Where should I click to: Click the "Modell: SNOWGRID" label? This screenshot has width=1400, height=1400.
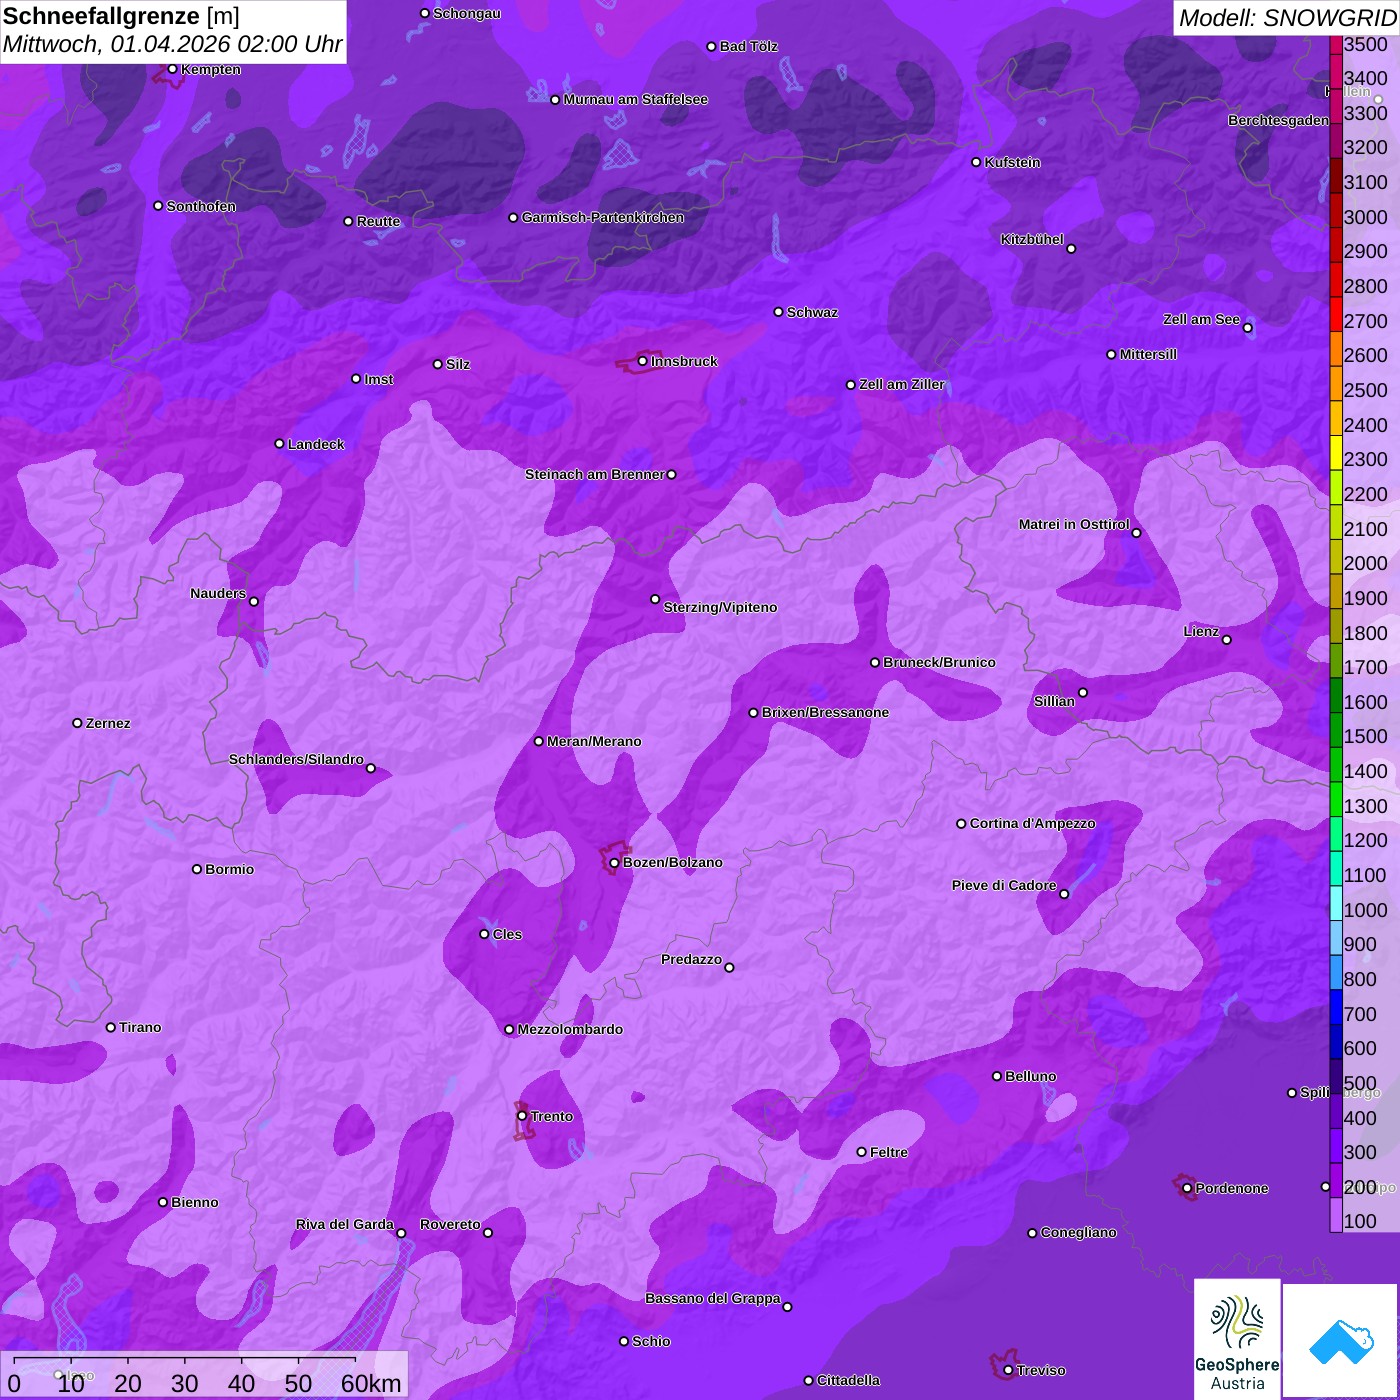(x=1287, y=18)
